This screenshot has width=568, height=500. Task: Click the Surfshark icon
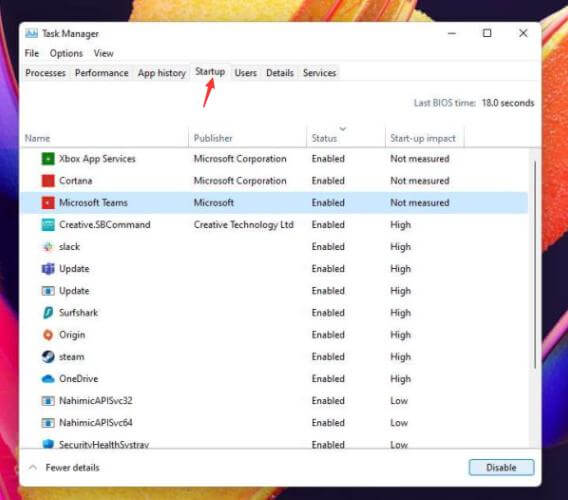pos(48,313)
